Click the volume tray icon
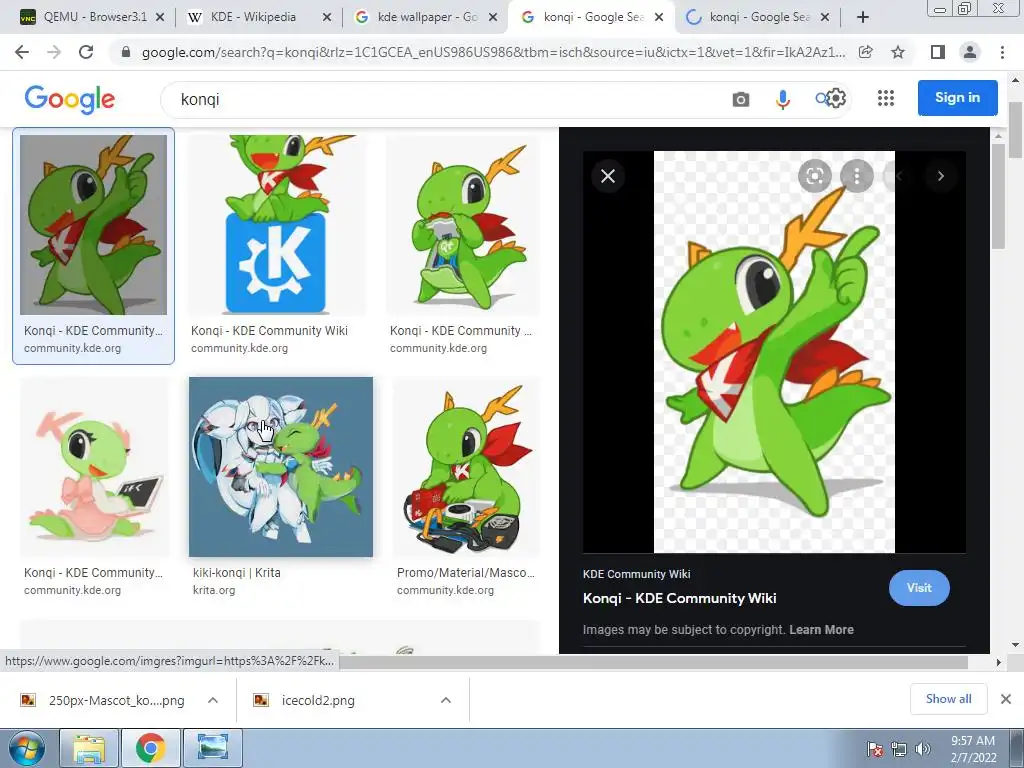 click(923, 748)
